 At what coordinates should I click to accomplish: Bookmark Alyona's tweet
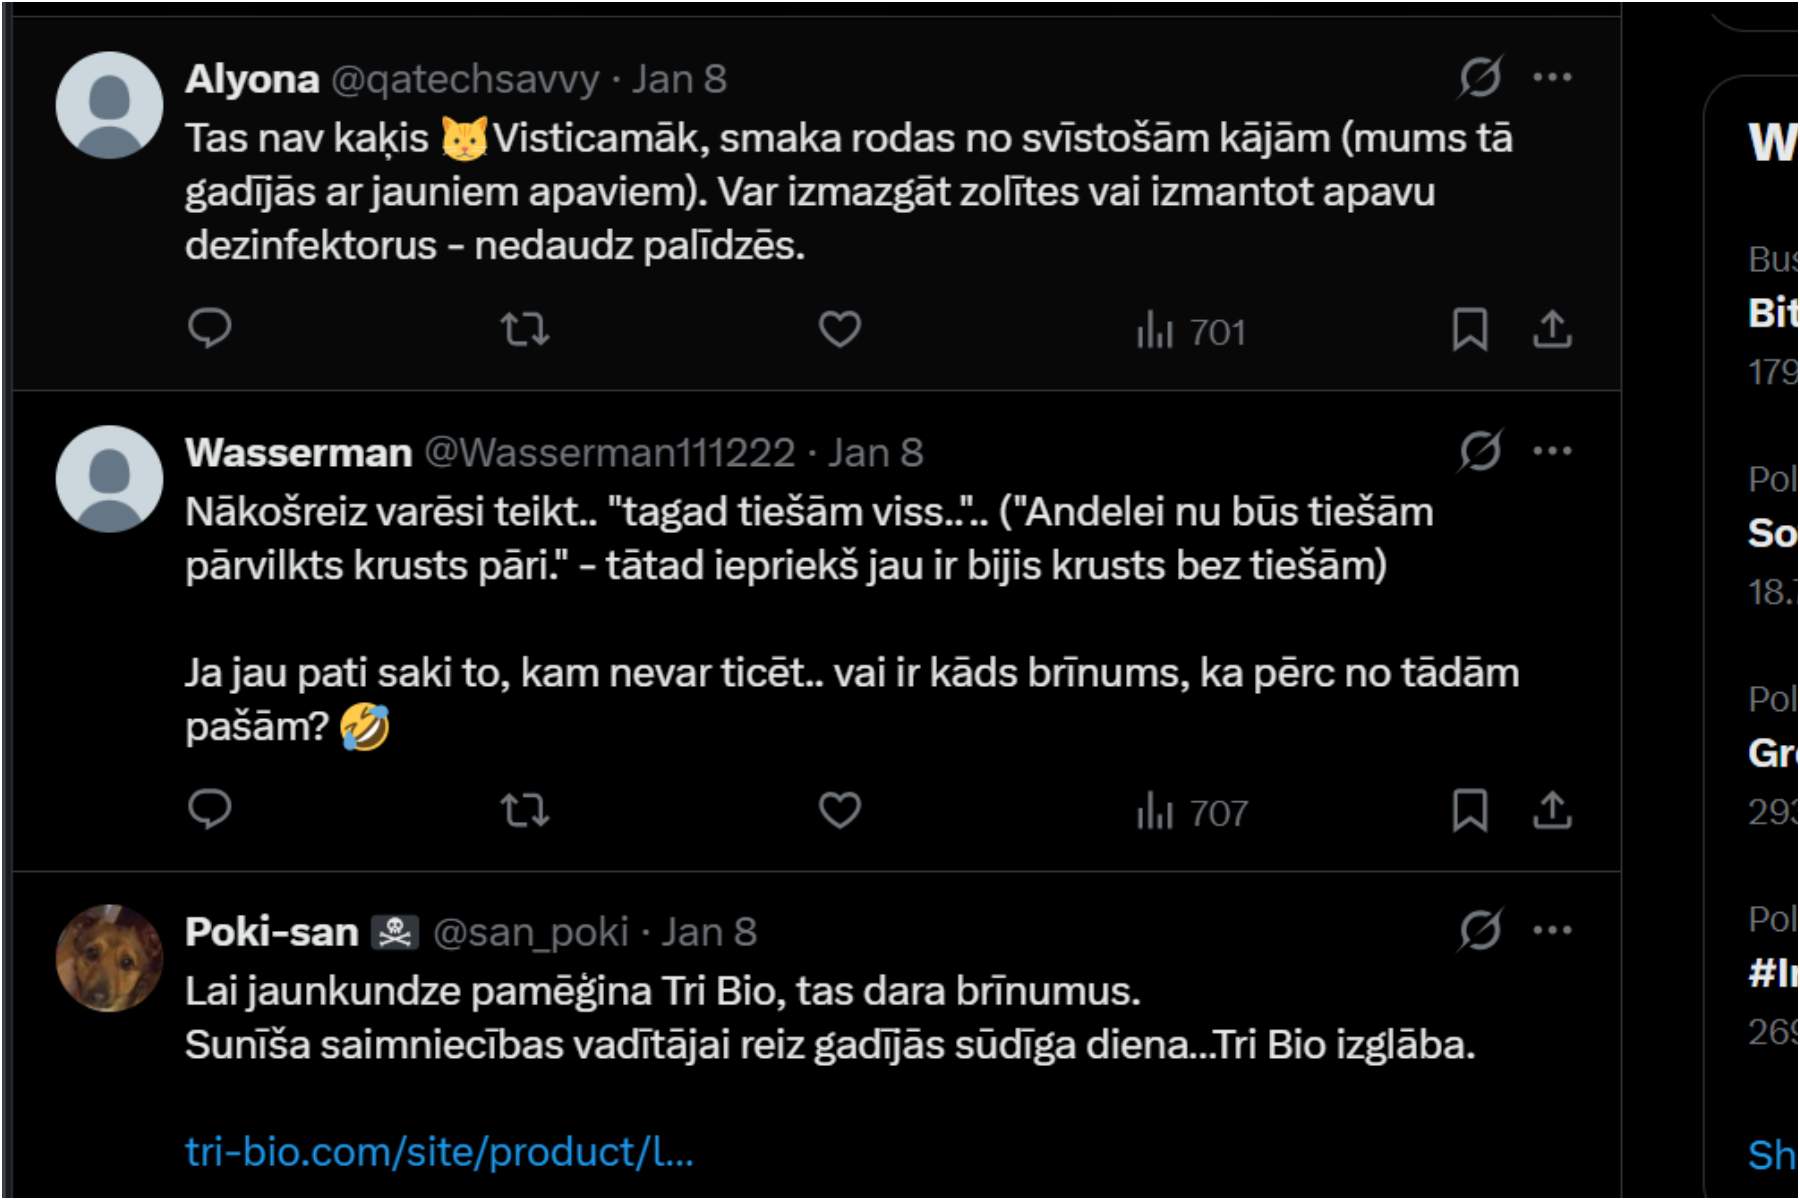1469,329
